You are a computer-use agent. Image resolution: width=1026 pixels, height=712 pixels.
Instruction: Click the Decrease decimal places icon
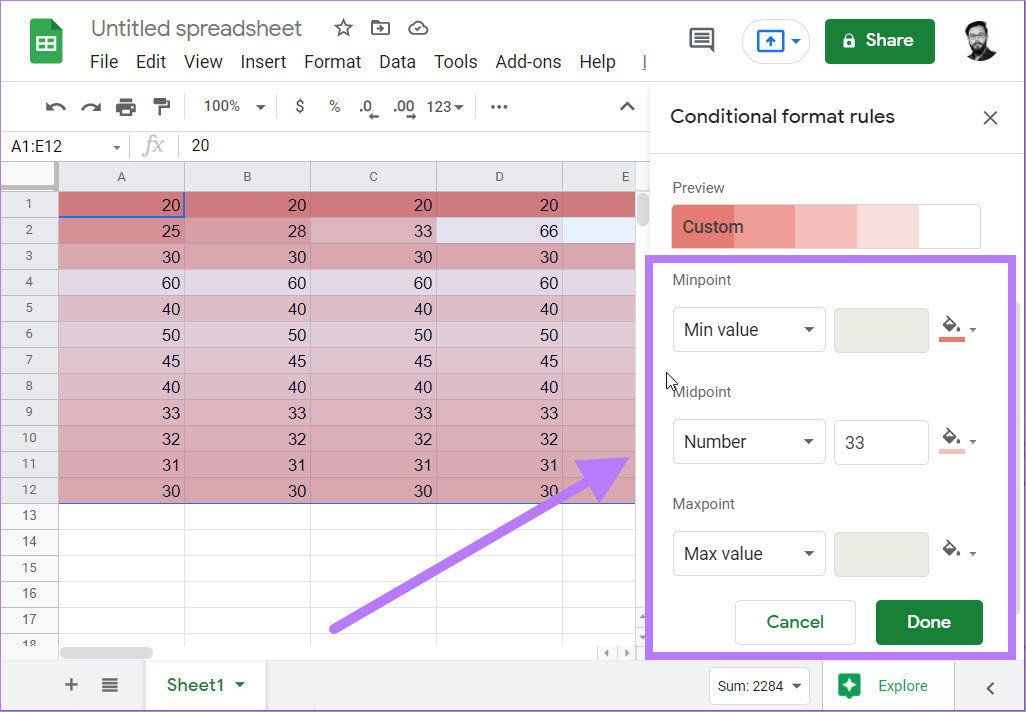click(368, 107)
